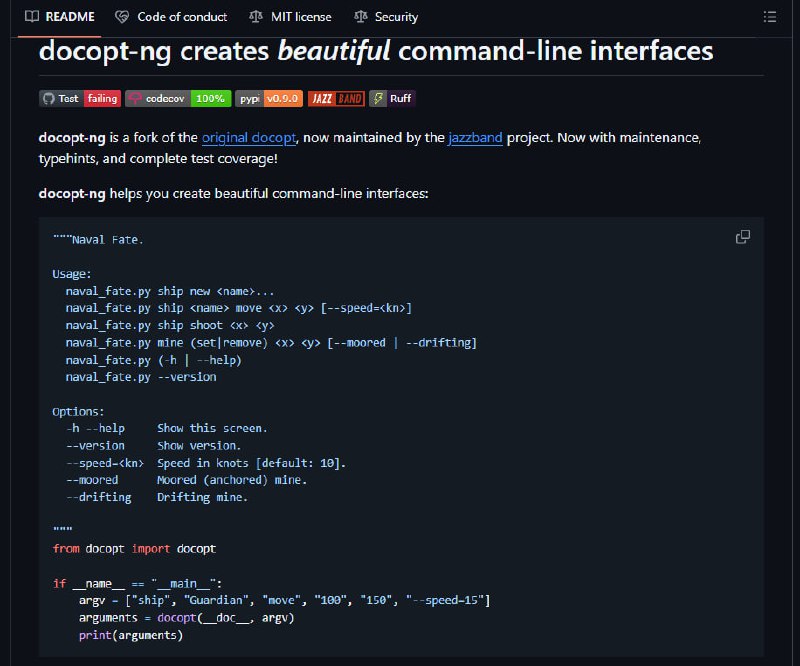Click the "--drifting" option line
This screenshot has width=800, height=666.
coord(157,498)
